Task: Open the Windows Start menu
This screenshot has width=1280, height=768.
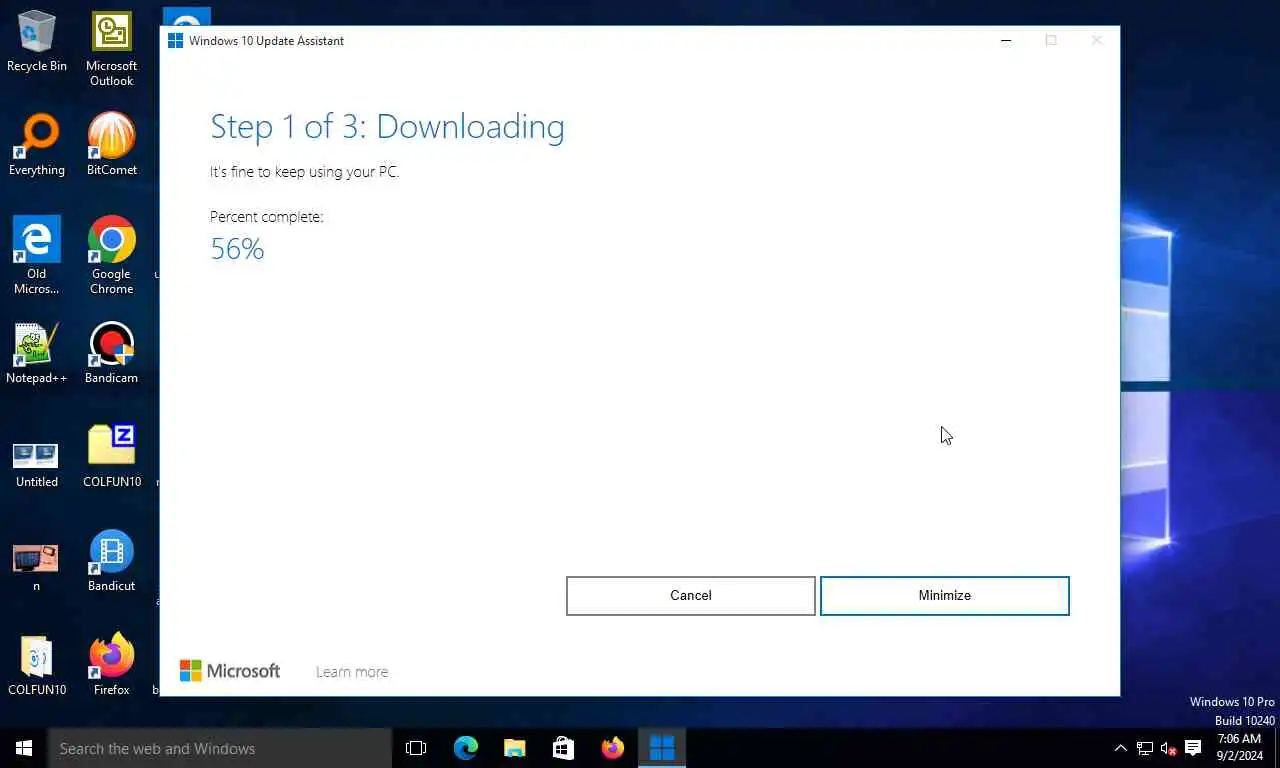Action: [24, 748]
